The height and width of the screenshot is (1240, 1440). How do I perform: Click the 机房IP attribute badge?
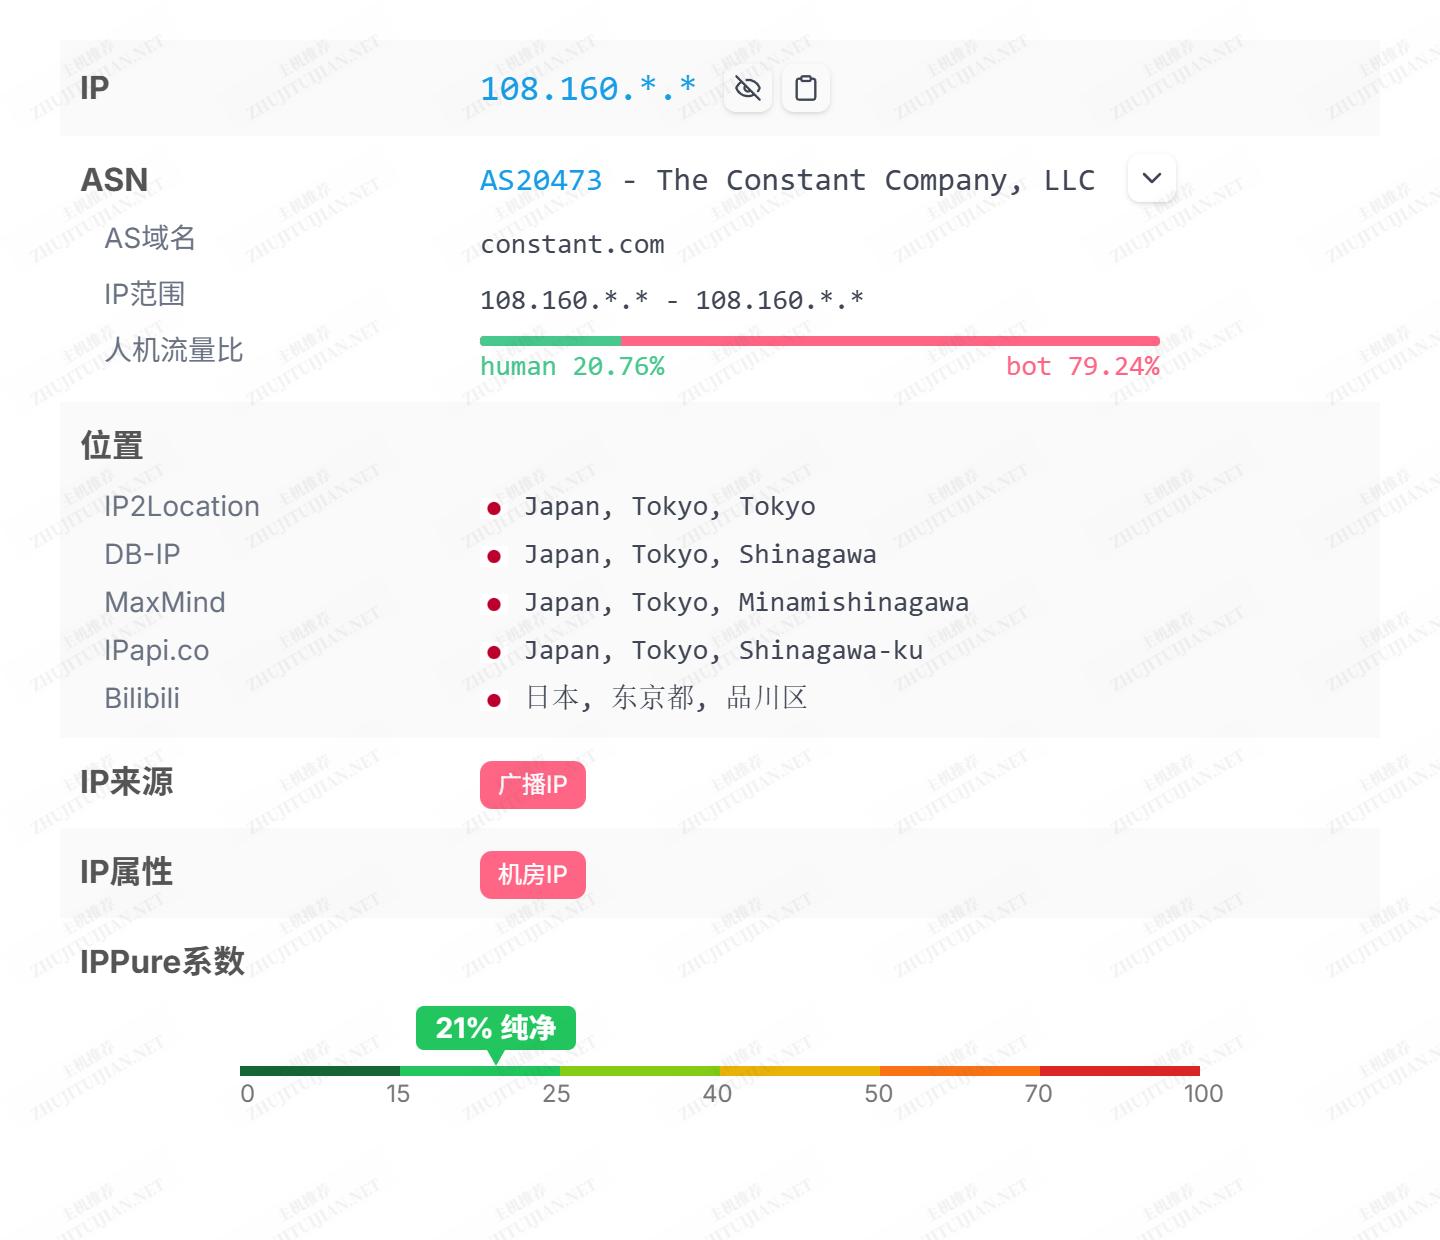[x=532, y=875]
